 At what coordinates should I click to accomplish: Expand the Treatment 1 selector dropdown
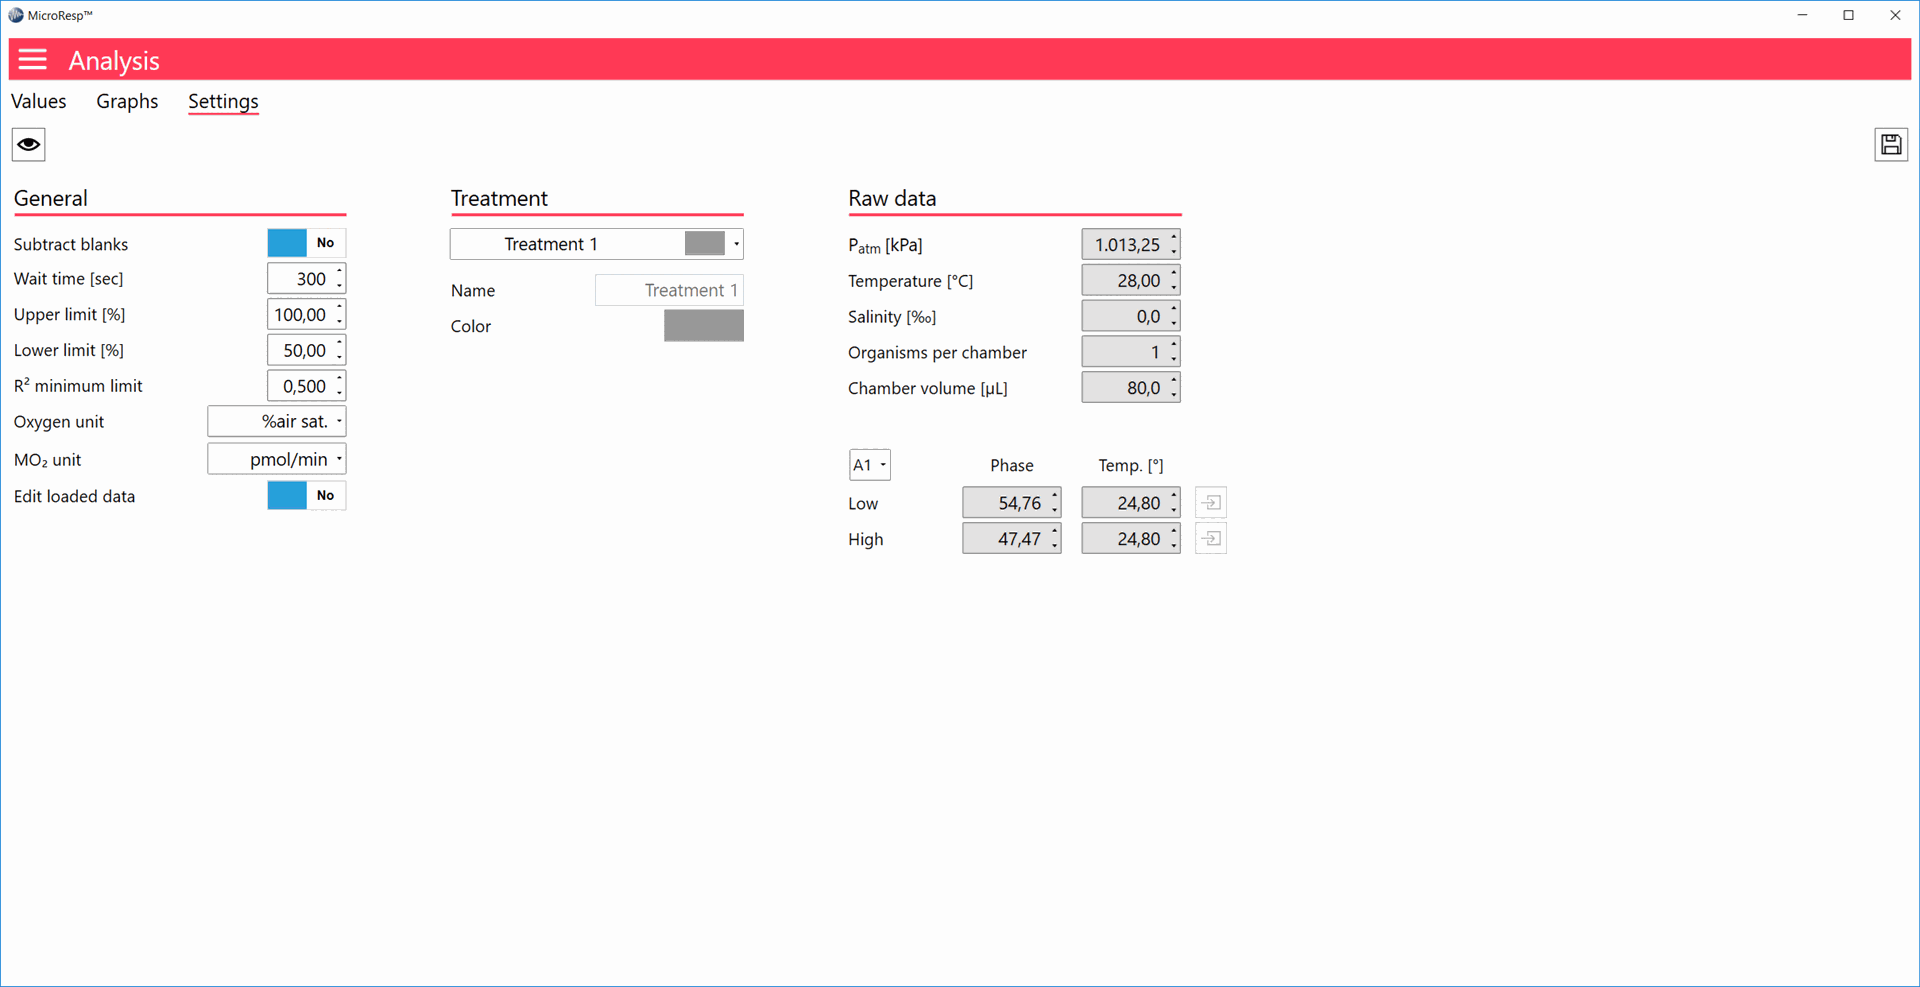[597, 244]
